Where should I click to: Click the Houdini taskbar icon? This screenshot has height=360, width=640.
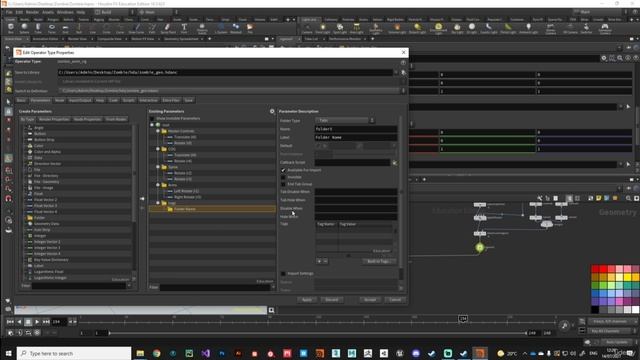480,353
